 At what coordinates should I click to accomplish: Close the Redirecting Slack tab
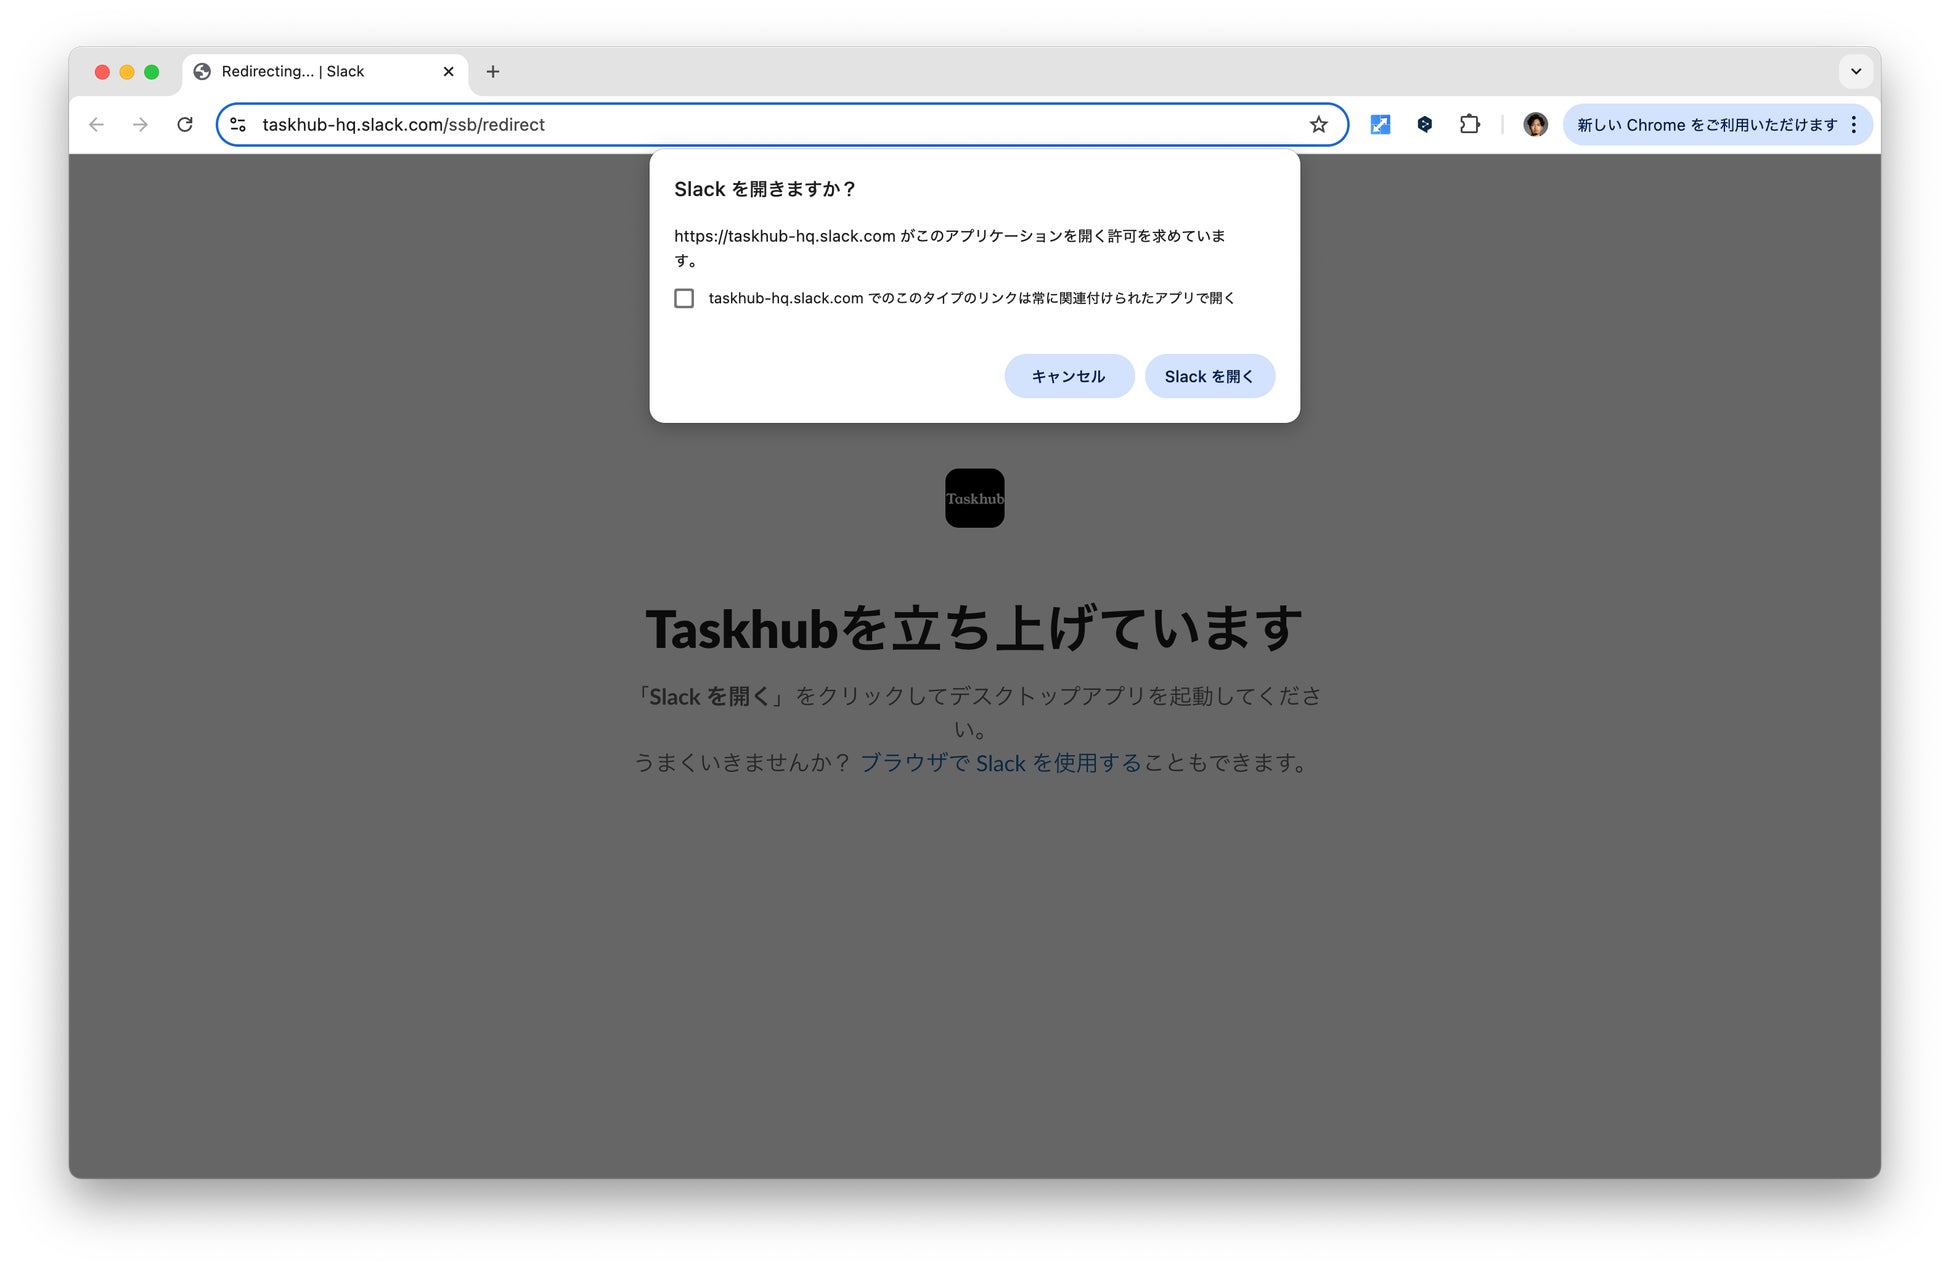448,72
